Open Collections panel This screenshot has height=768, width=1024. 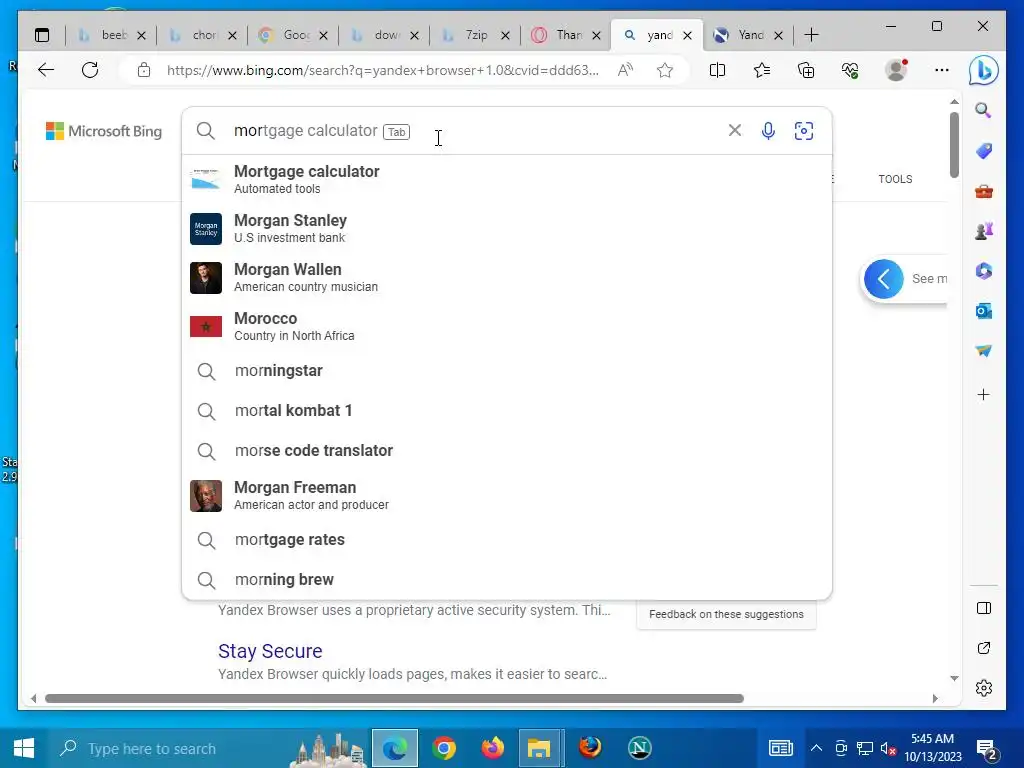(x=806, y=70)
